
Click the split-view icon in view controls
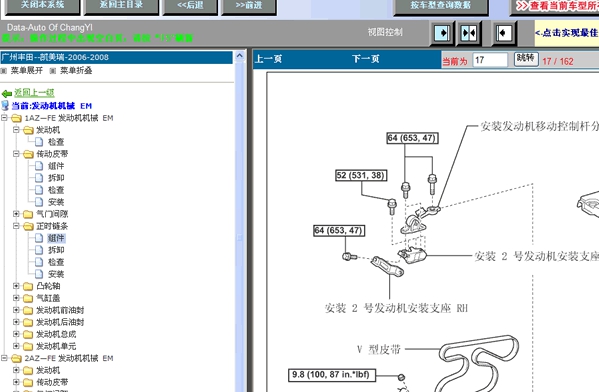[x=469, y=33]
